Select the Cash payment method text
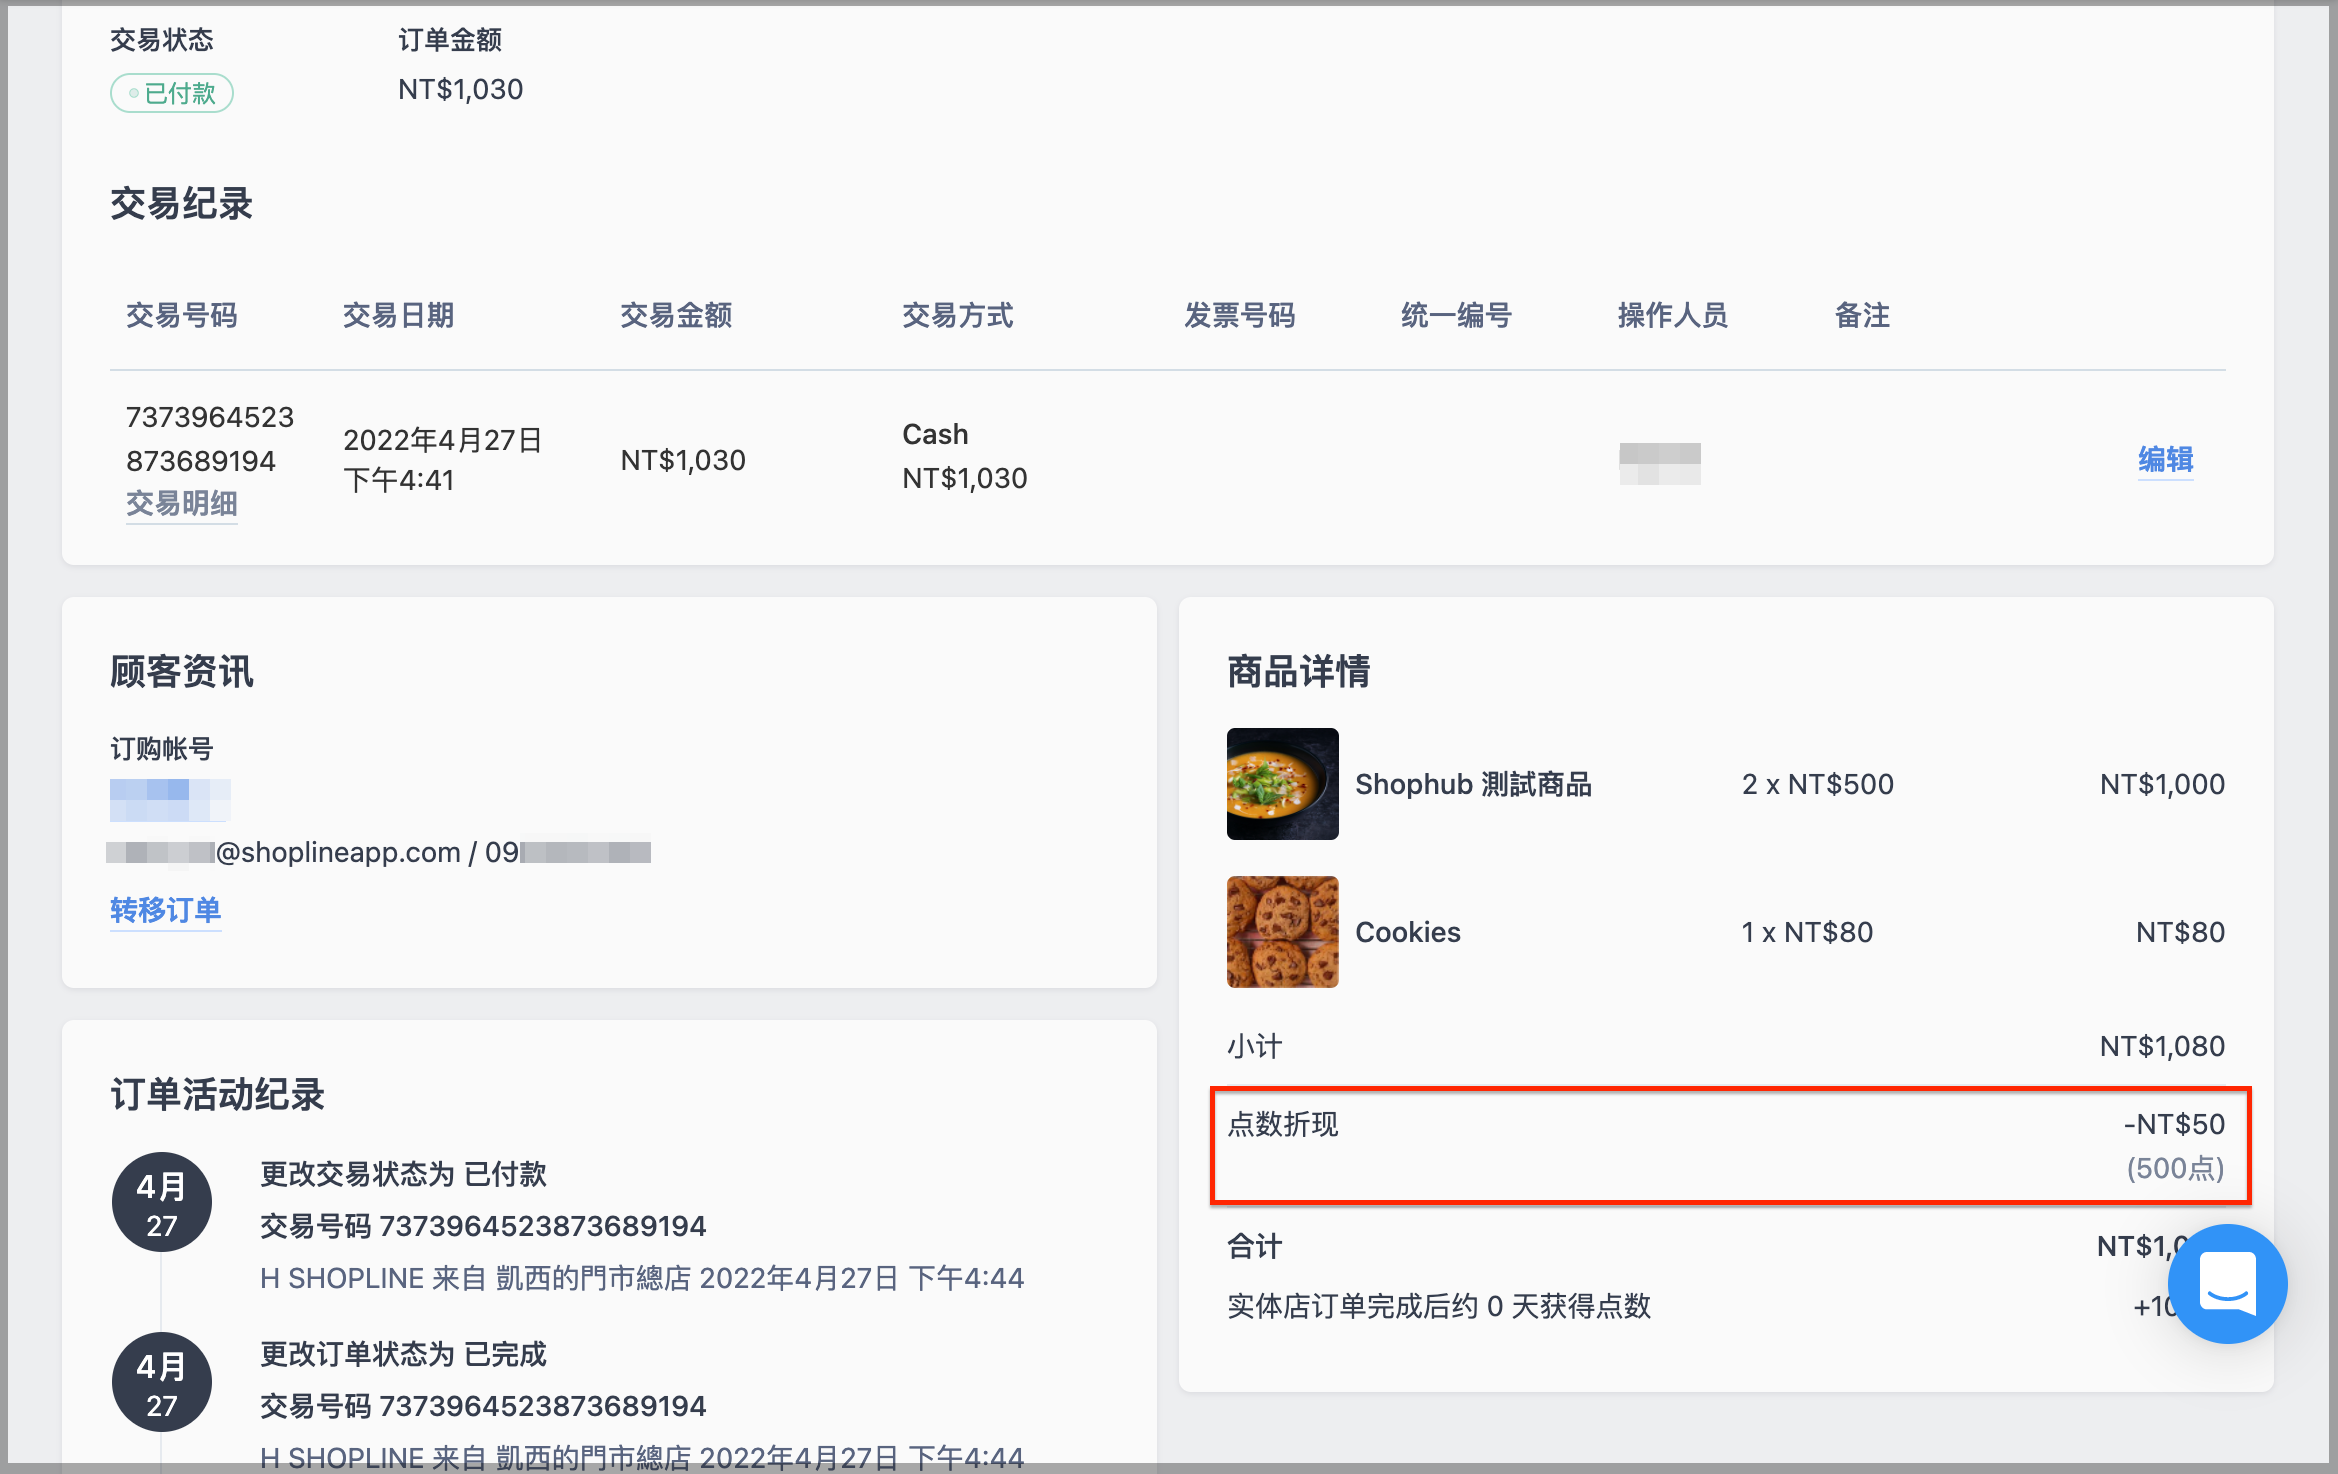The width and height of the screenshot is (2338, 1474). [x=935, y=434]
